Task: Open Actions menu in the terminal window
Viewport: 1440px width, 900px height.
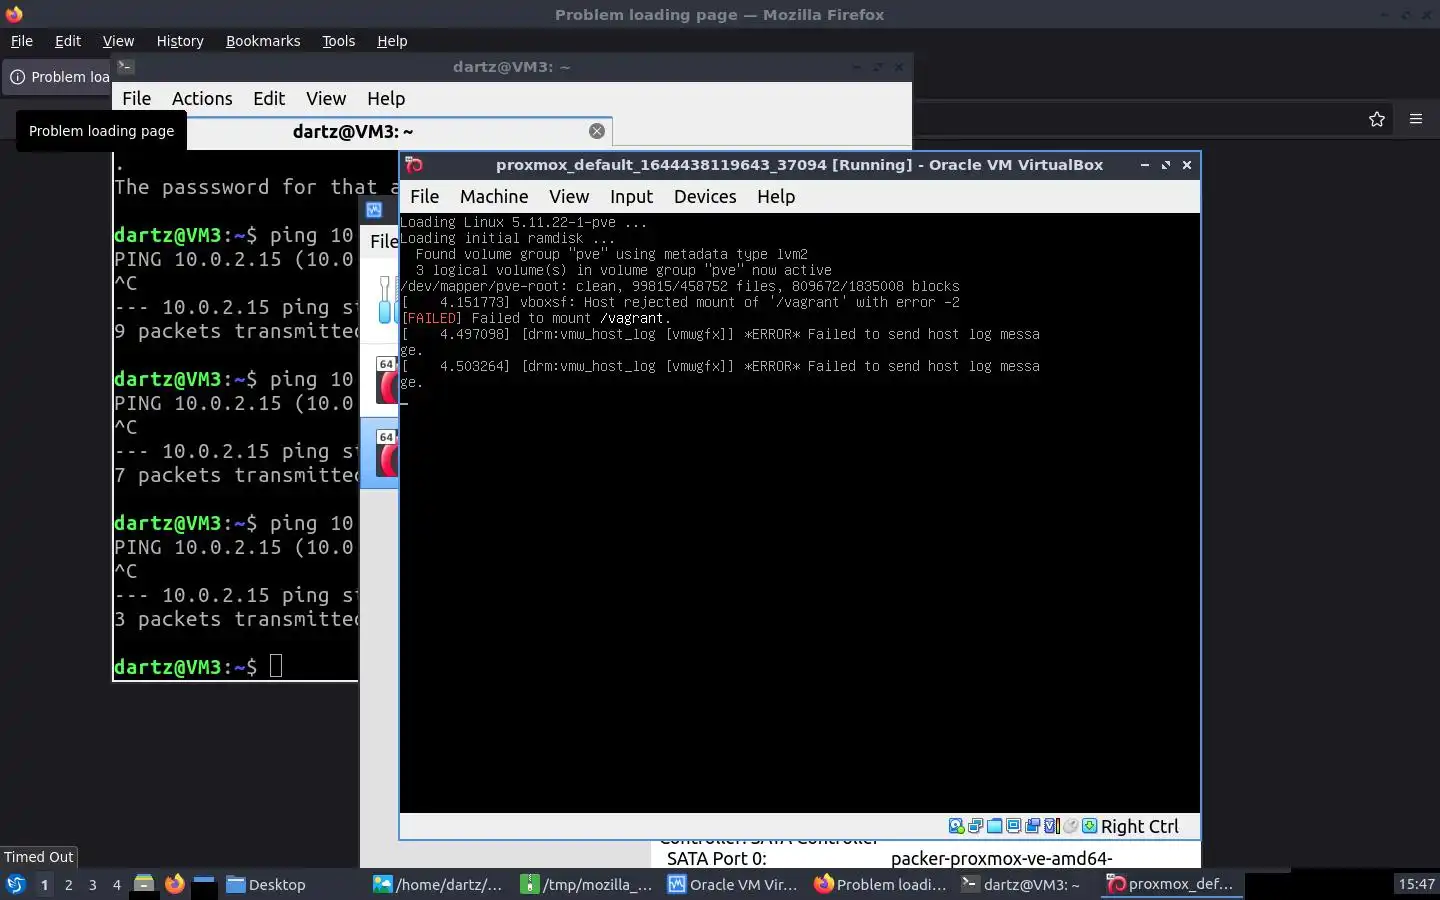Action: tap(202, 99)
